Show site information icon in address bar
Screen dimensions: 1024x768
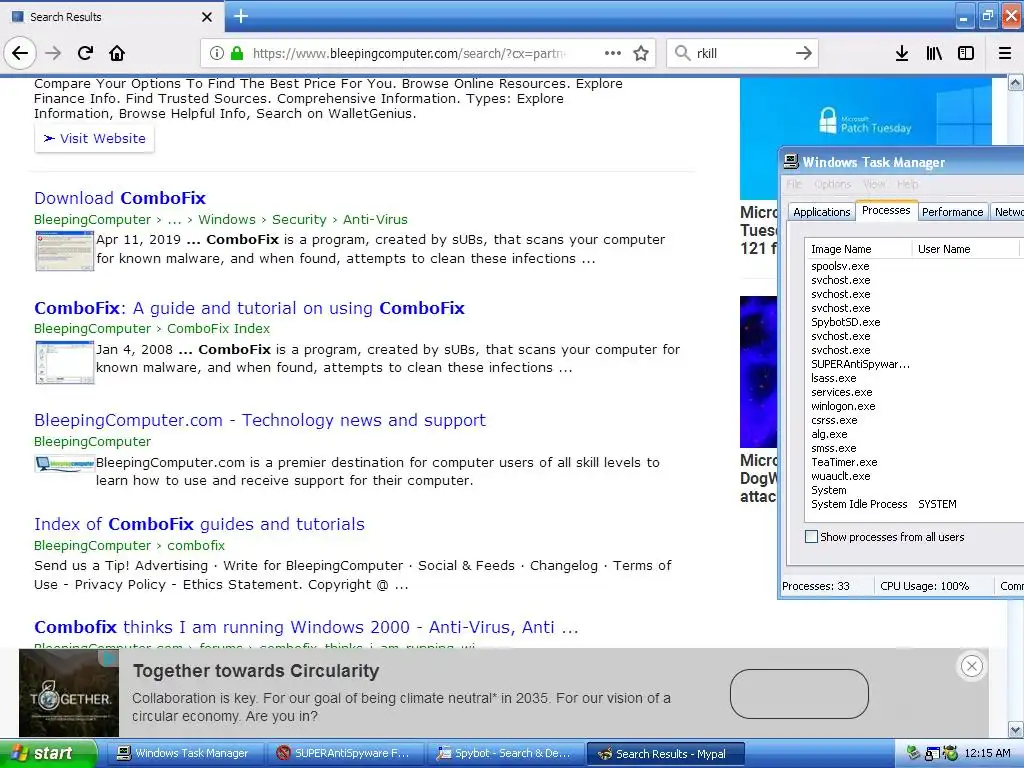(217, 53)
